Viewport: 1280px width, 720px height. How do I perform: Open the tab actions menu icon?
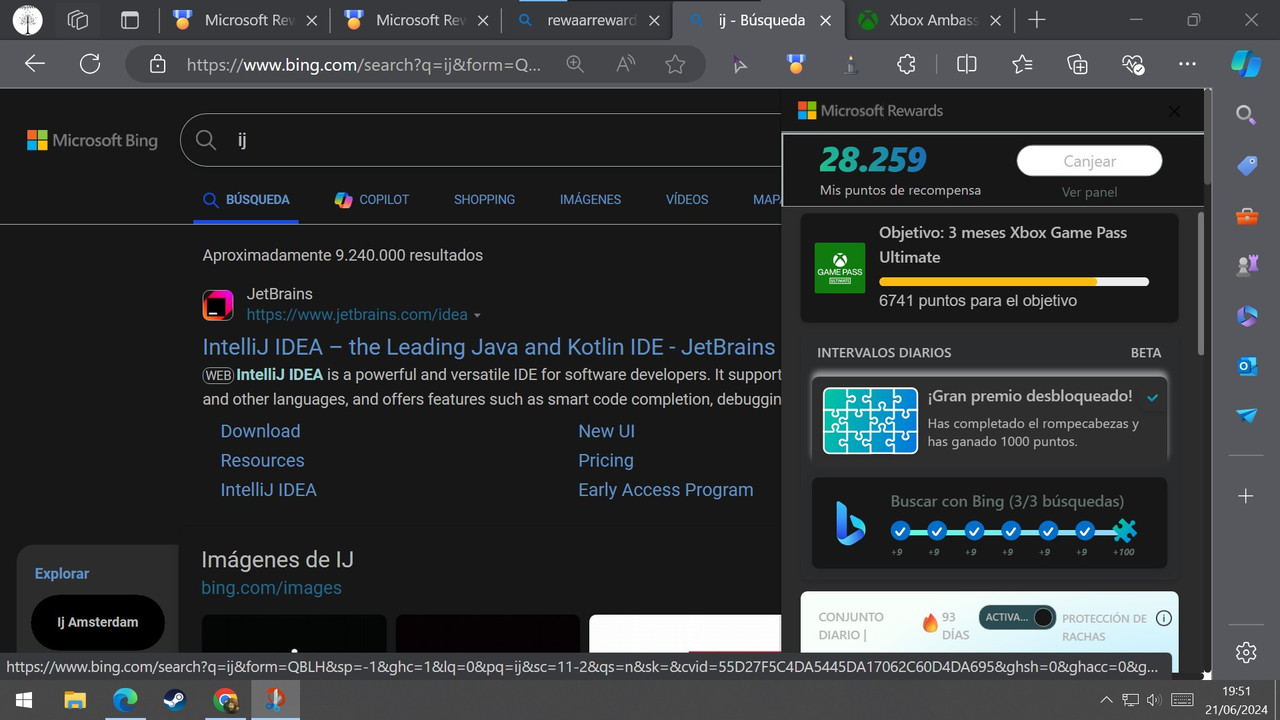point(129,20)
